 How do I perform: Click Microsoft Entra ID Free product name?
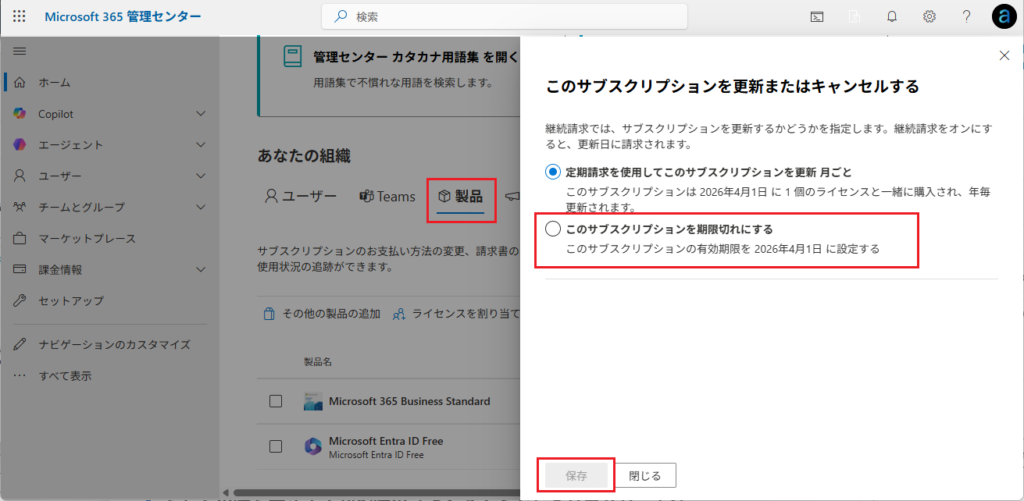(x=386, y=441)
